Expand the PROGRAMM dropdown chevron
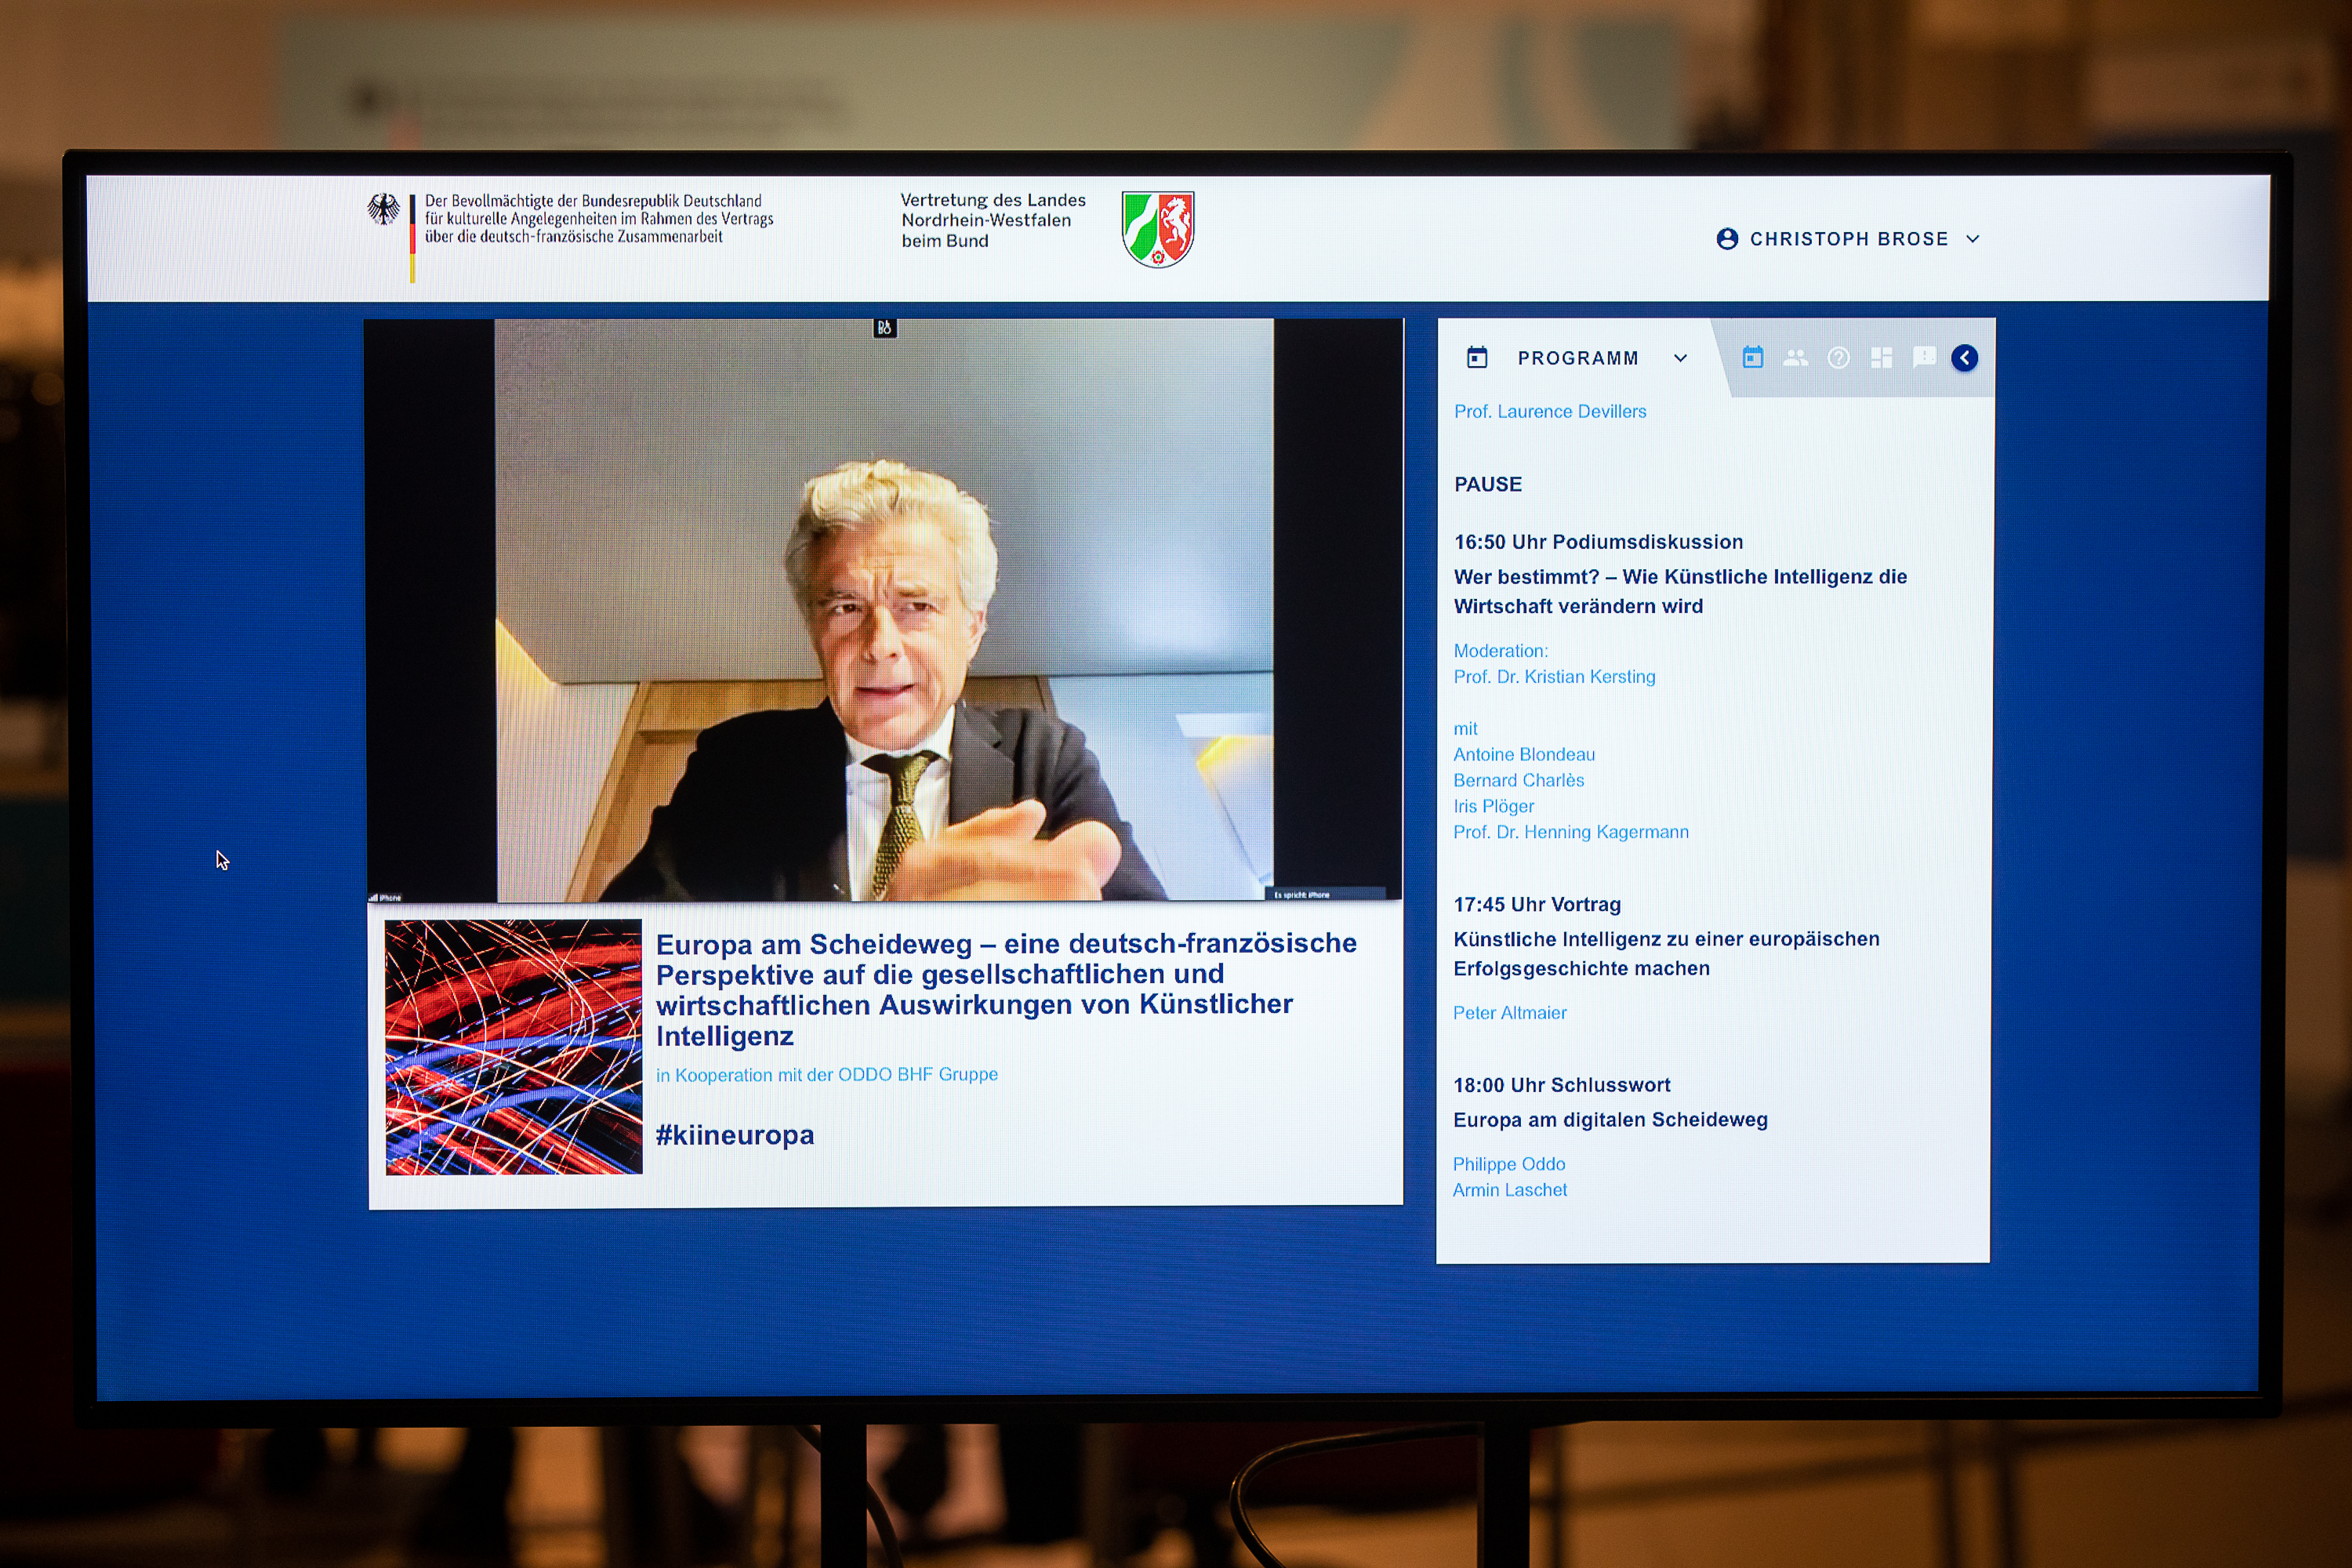Image resolution: width=2352 pixels, height=1568 pixels. [x=1680, y=358]
